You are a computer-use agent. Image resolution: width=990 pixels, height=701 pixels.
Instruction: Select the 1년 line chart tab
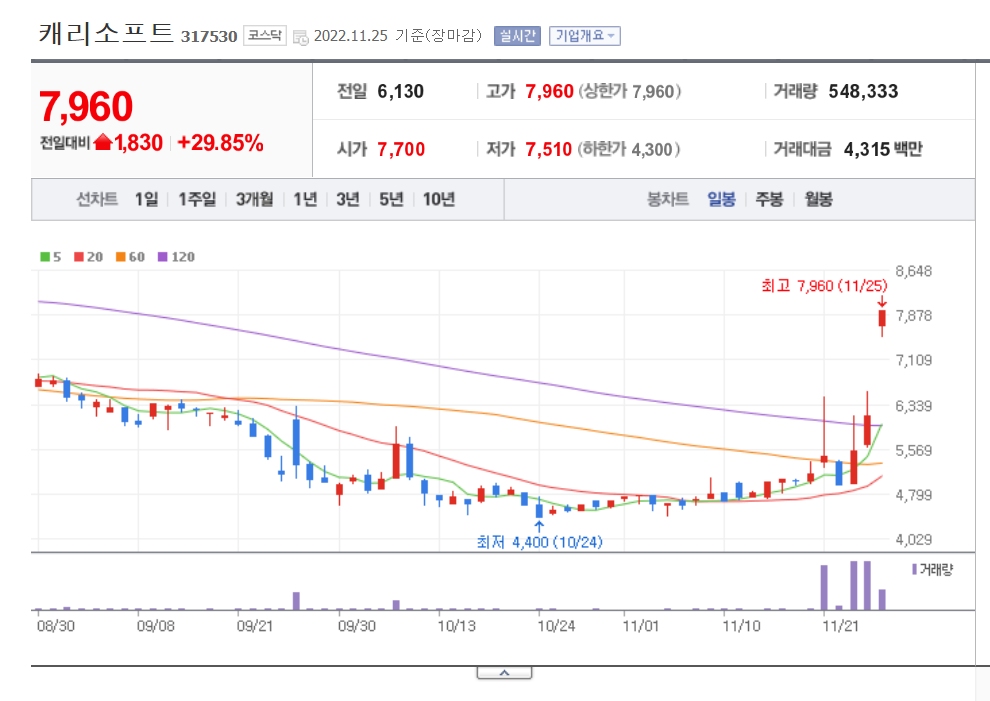305,200
